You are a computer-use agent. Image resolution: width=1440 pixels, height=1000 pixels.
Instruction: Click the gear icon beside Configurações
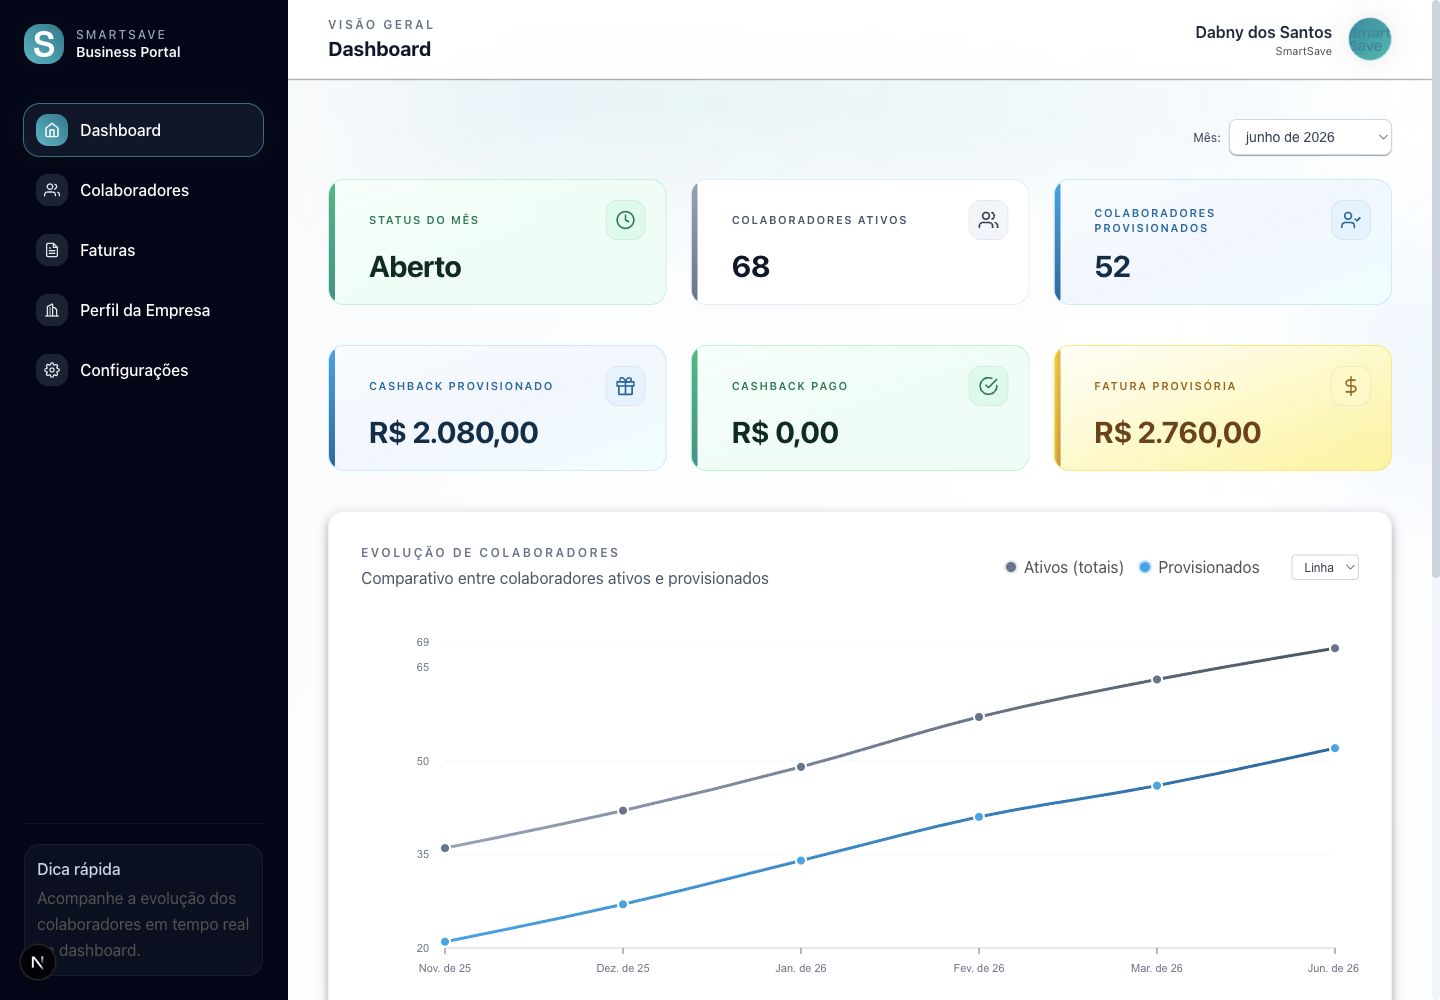52,370
